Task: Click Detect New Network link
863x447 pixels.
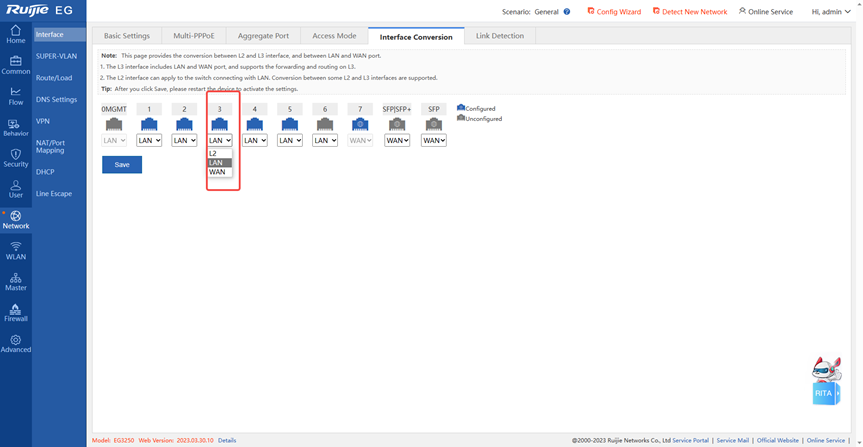Action: click(690, 12)
